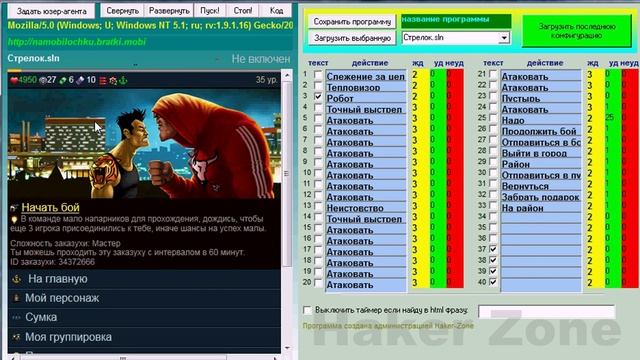This screenshot has width=640, height=360.
Task: Click the namobilochku.bratki.mobi URL link
Action: [77, 42]
